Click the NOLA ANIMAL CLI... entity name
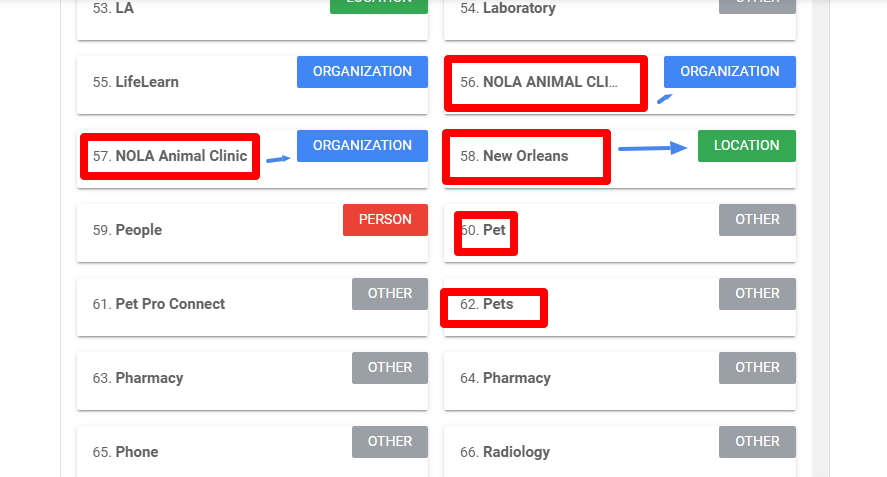The image size is (887, 477). click(x=551, y=82)
